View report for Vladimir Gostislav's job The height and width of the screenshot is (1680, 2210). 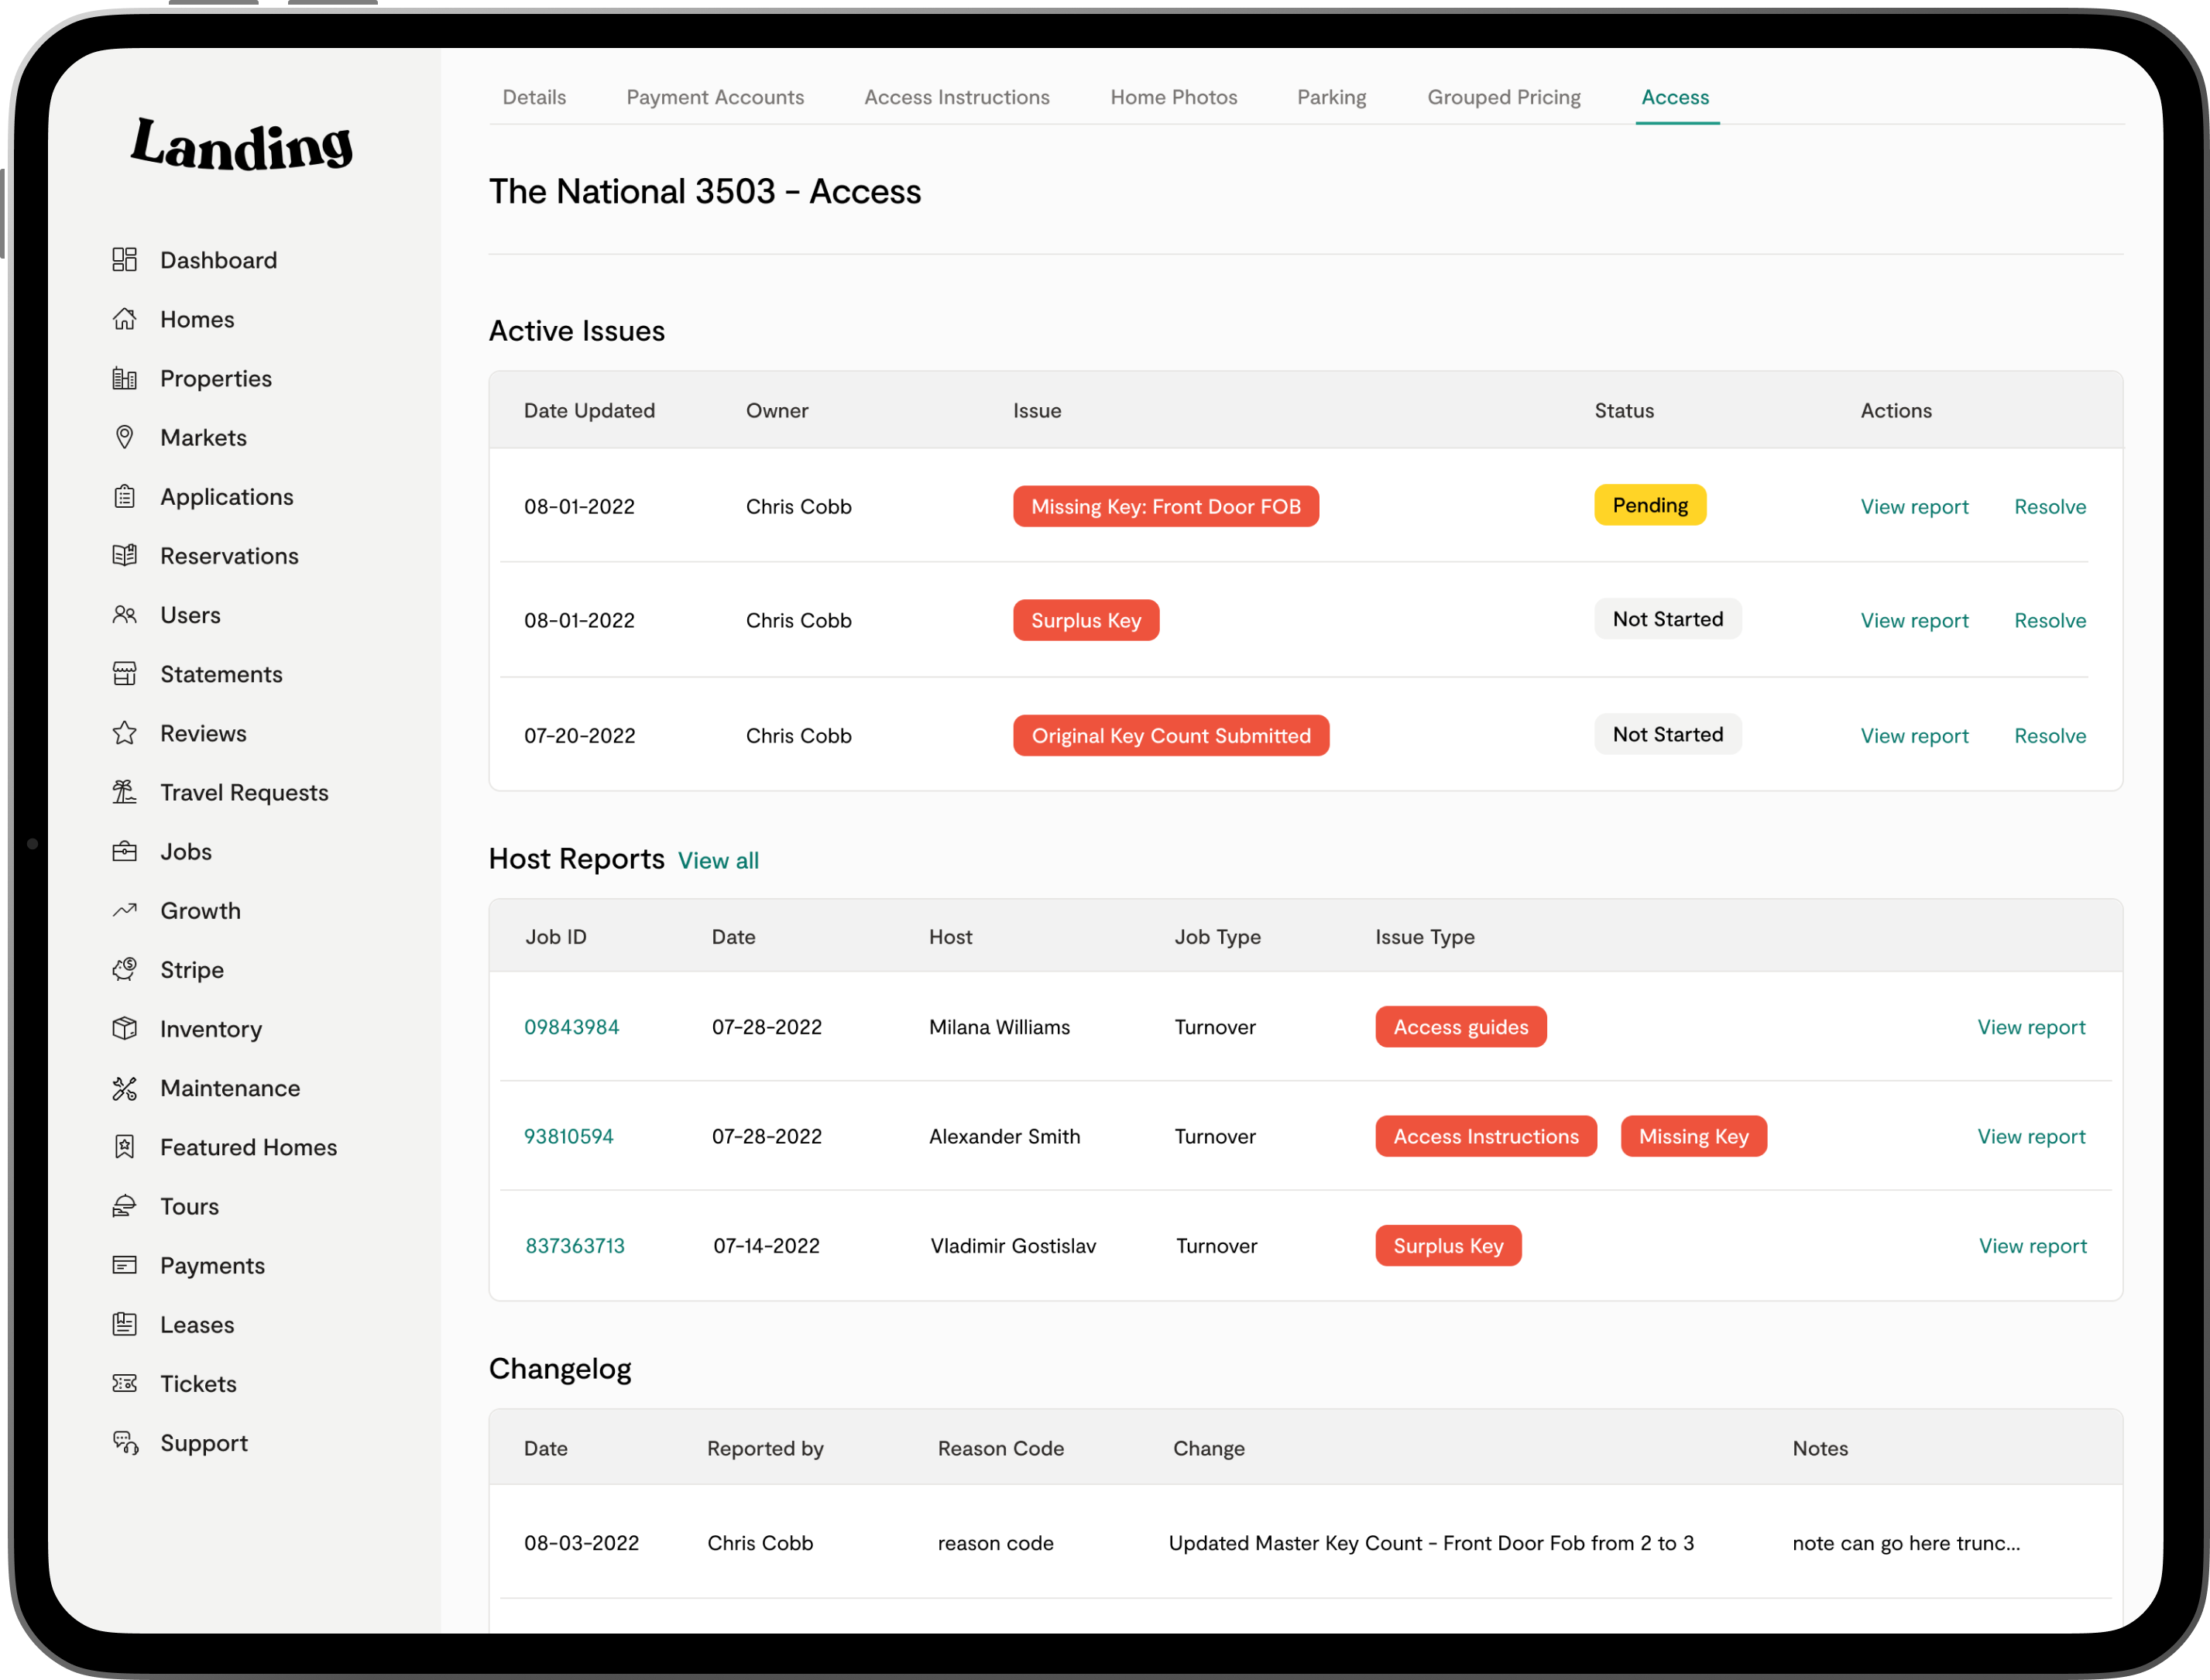click(2032, 1246)
